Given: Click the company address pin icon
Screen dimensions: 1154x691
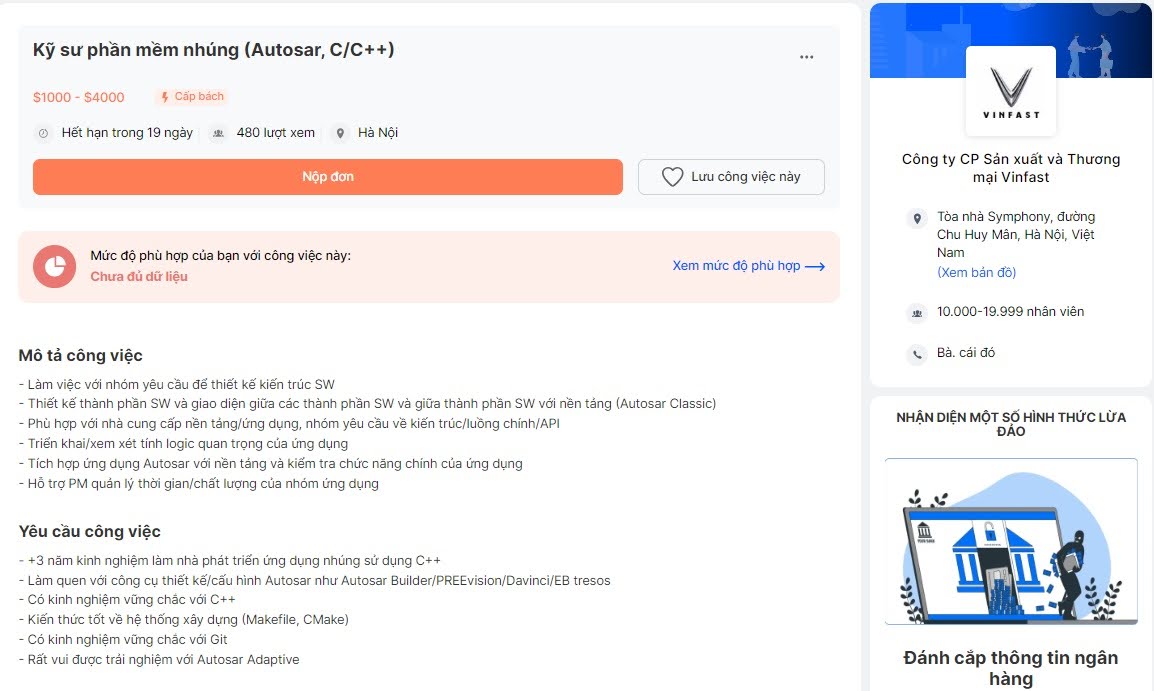Looking at the screenshot, I should tap(916, 218).
